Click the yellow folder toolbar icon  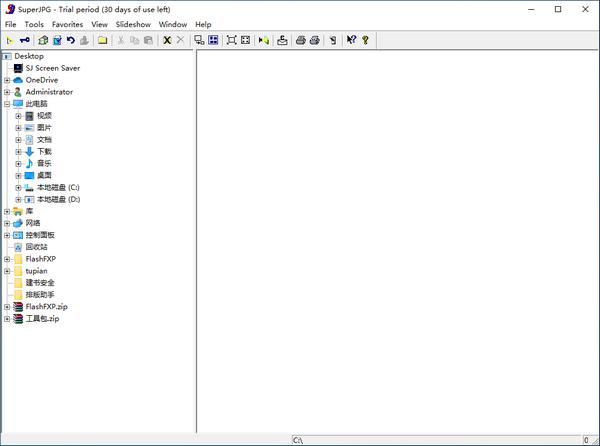[102, 40]
